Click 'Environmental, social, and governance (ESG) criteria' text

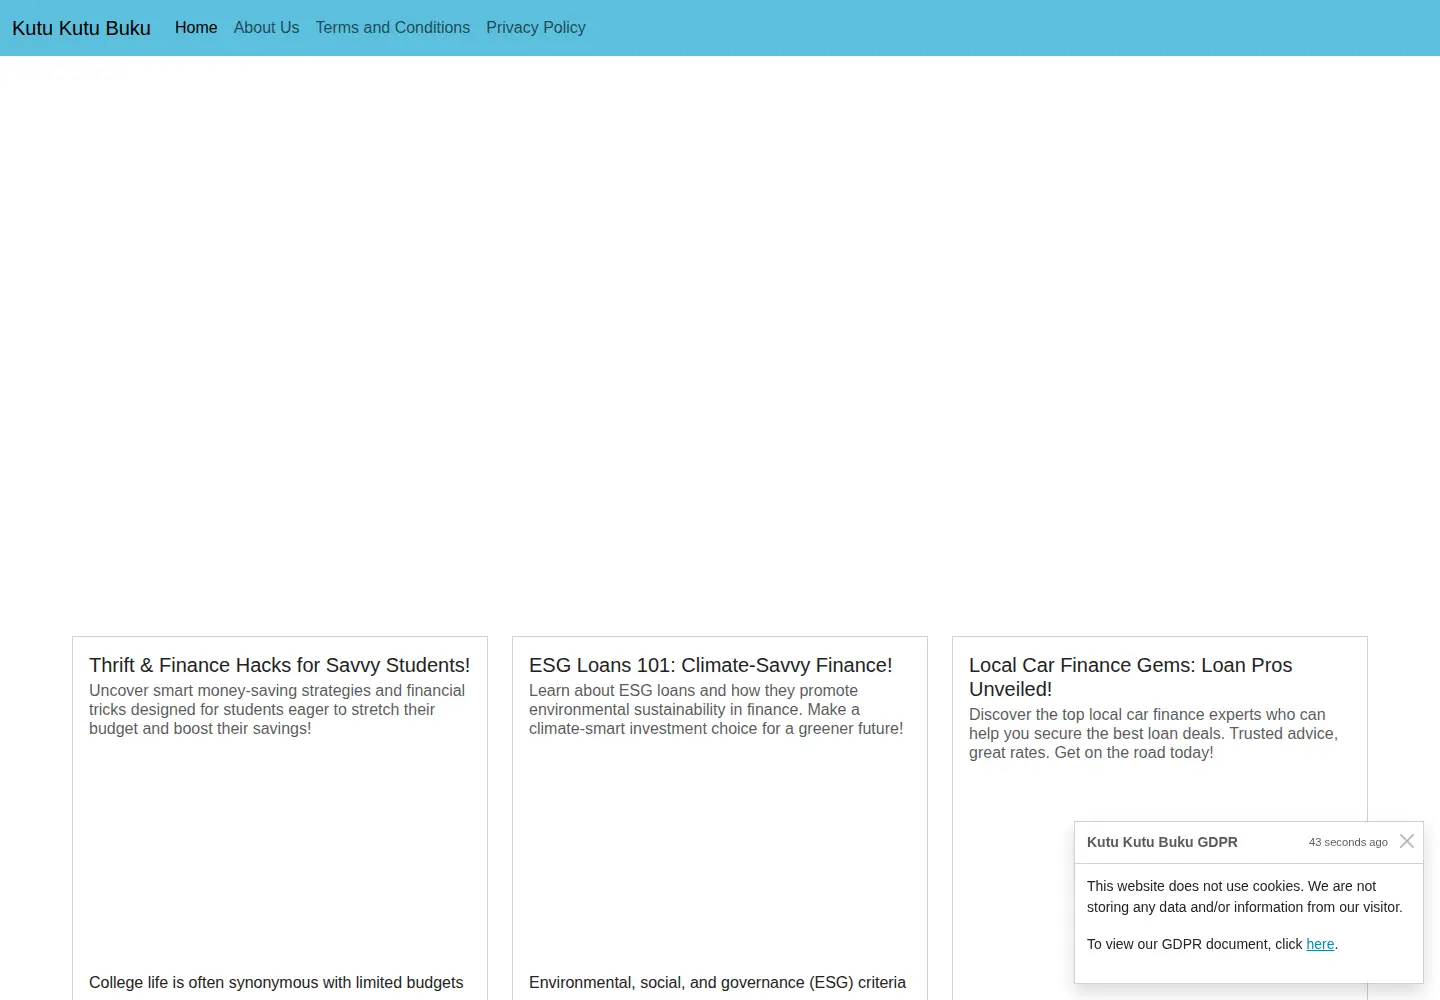coord(717,982)
